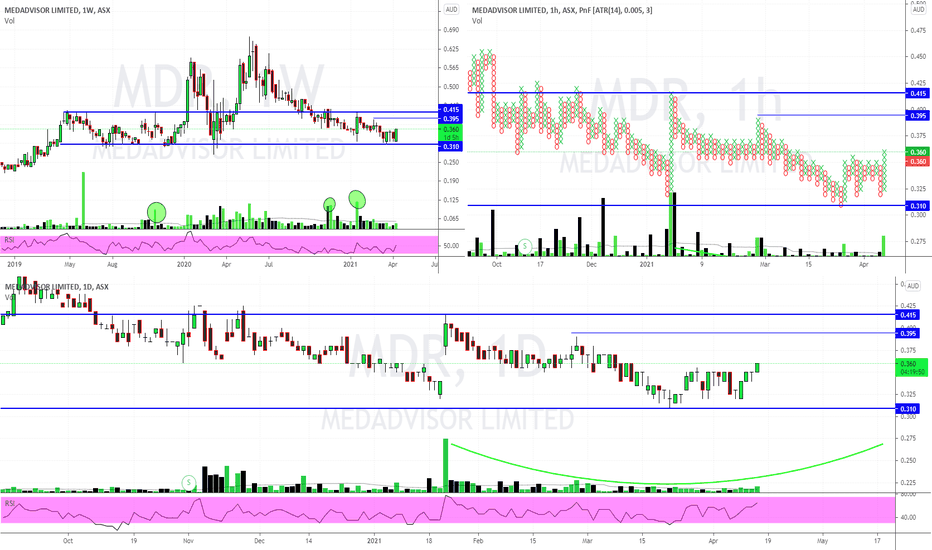Select the Vol indicator label on the 1h PnF chart

(x=477, y=21)
